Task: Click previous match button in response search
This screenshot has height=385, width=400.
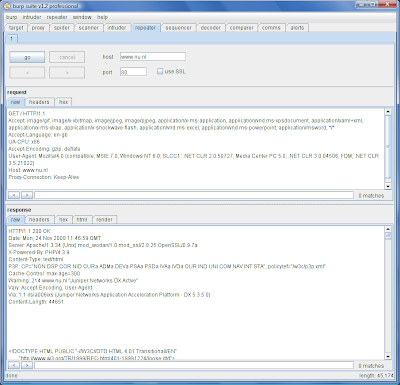Action: tap(14, 365)
